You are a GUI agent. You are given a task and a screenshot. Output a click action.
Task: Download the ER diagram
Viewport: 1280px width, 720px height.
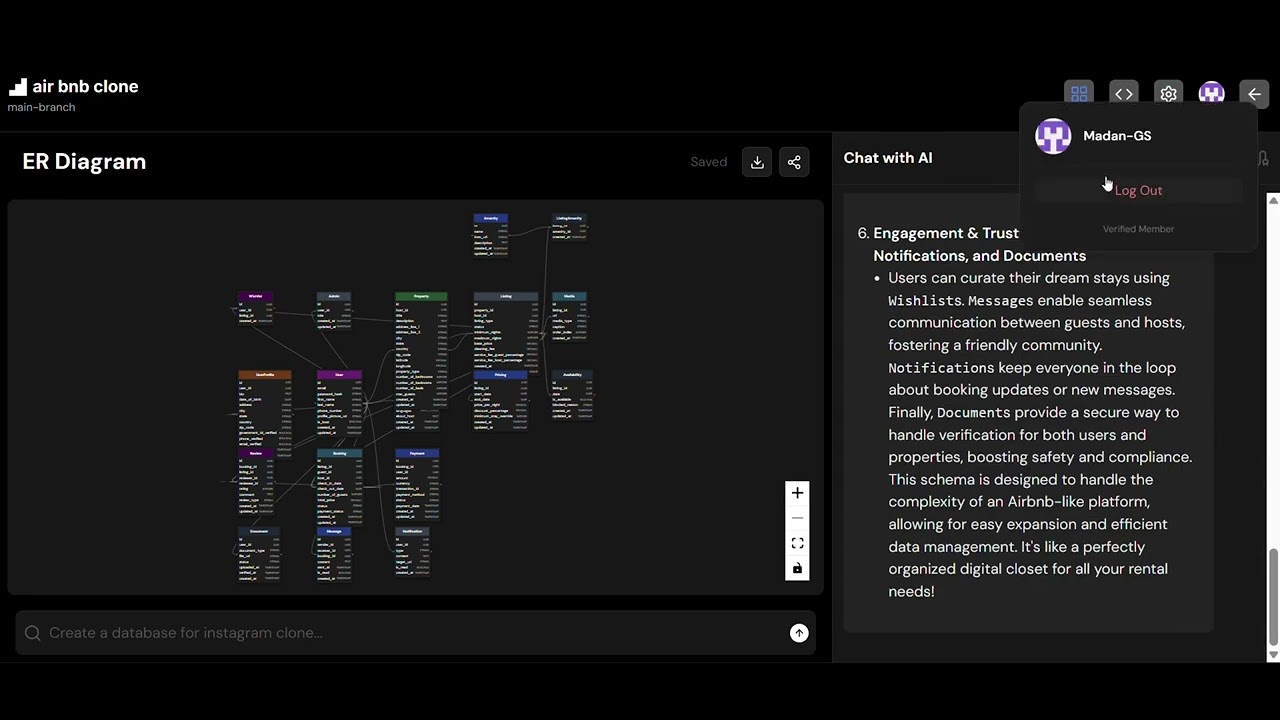point(757,162)
